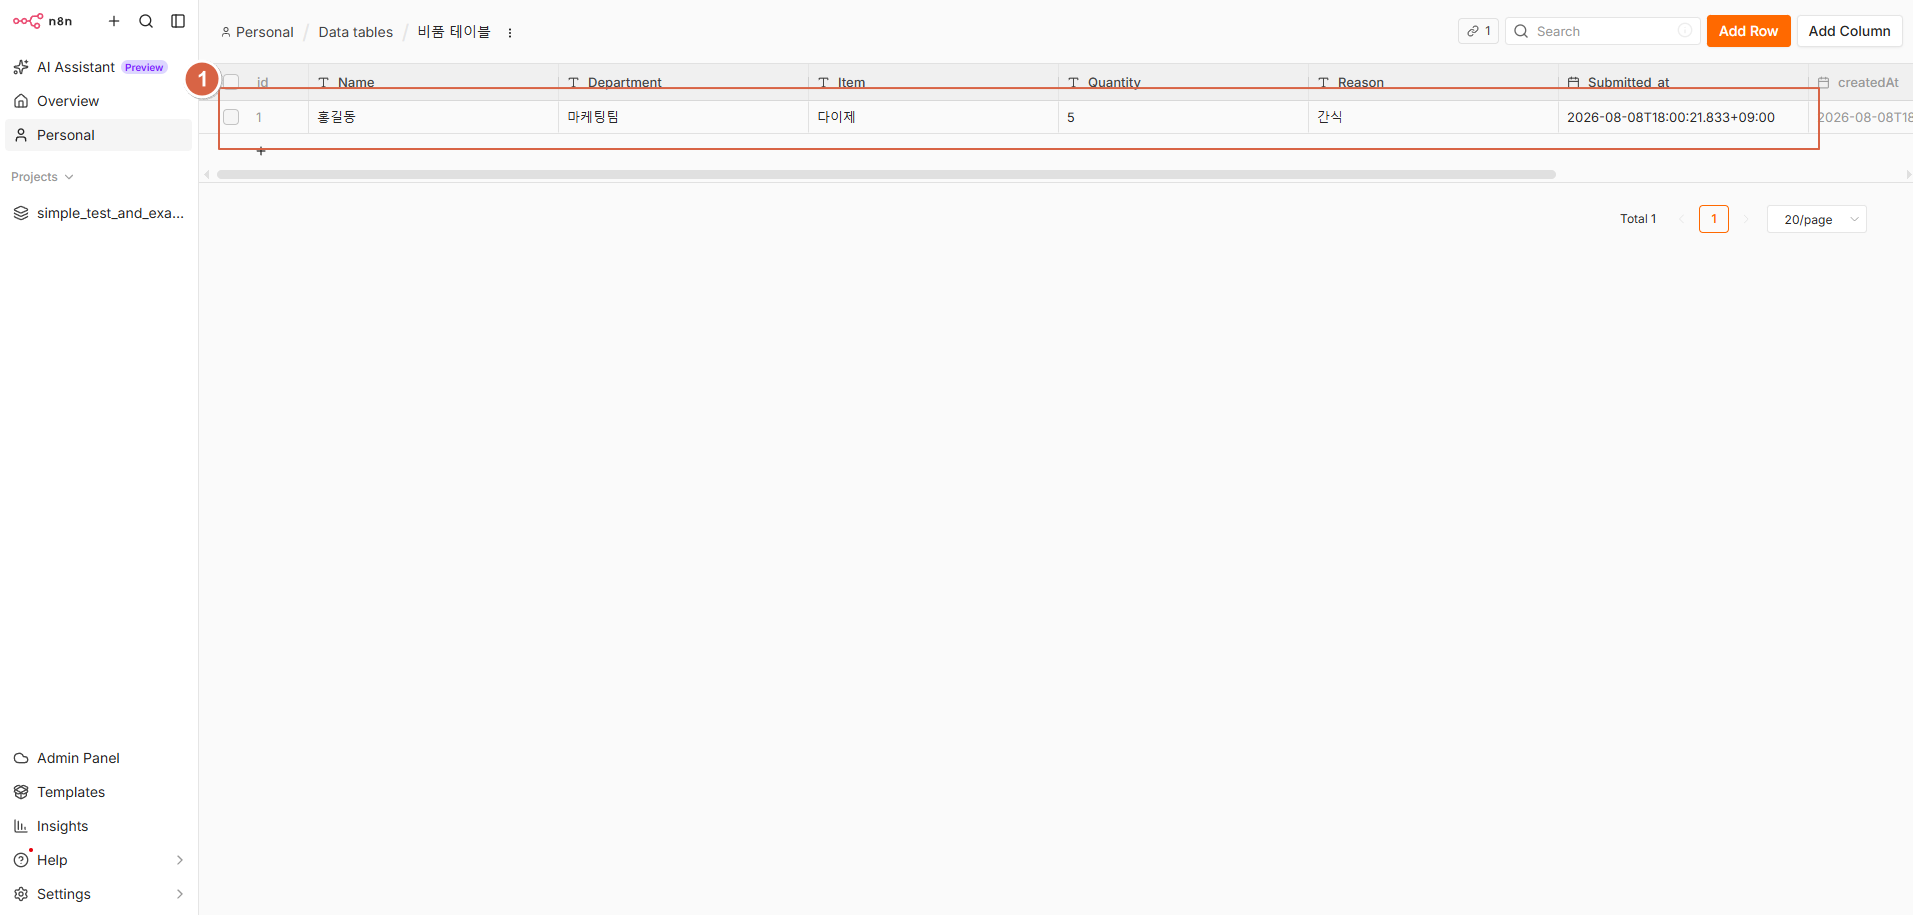Select the Submitted_at timestamp cell
The width and height of the screenshot is (1913, 915).
(x=1683, y=117)
